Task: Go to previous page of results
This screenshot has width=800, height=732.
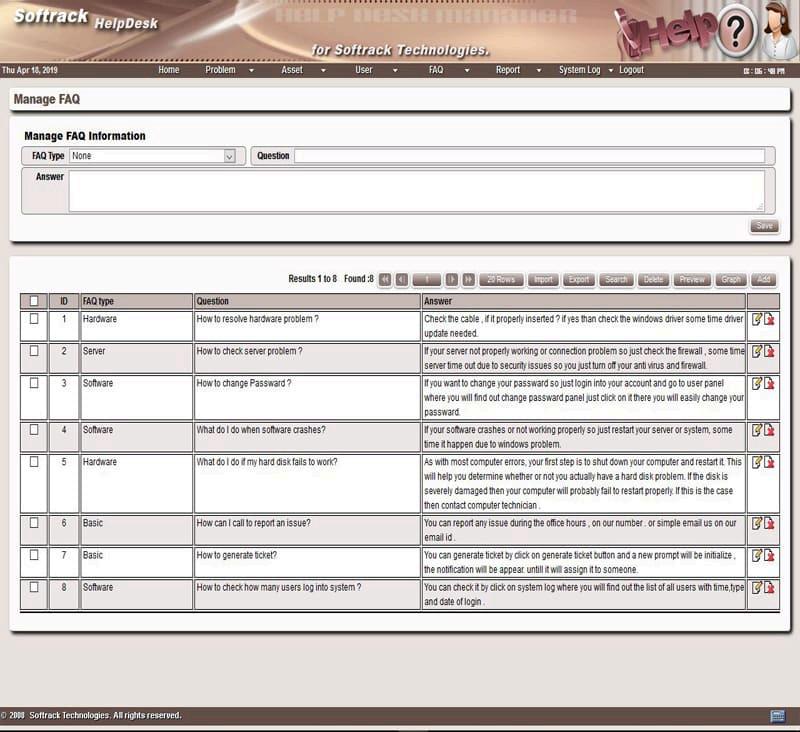Action: click(402, 280)
